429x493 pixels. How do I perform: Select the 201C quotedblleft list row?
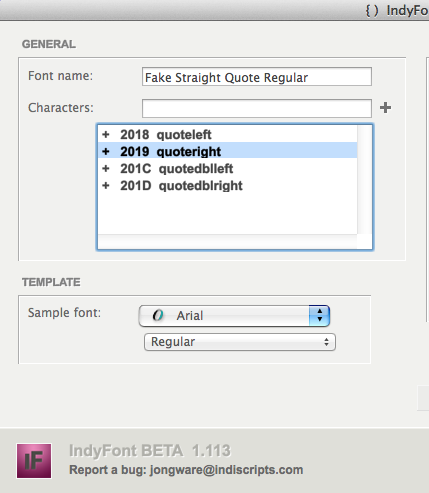pyautogui.click(x=228, y=168)
